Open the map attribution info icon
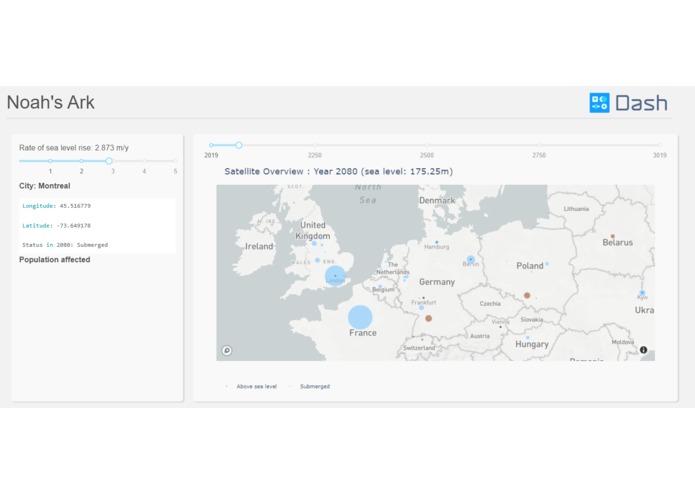This screenshot has height=494, width=695. [x=643, y=350]
